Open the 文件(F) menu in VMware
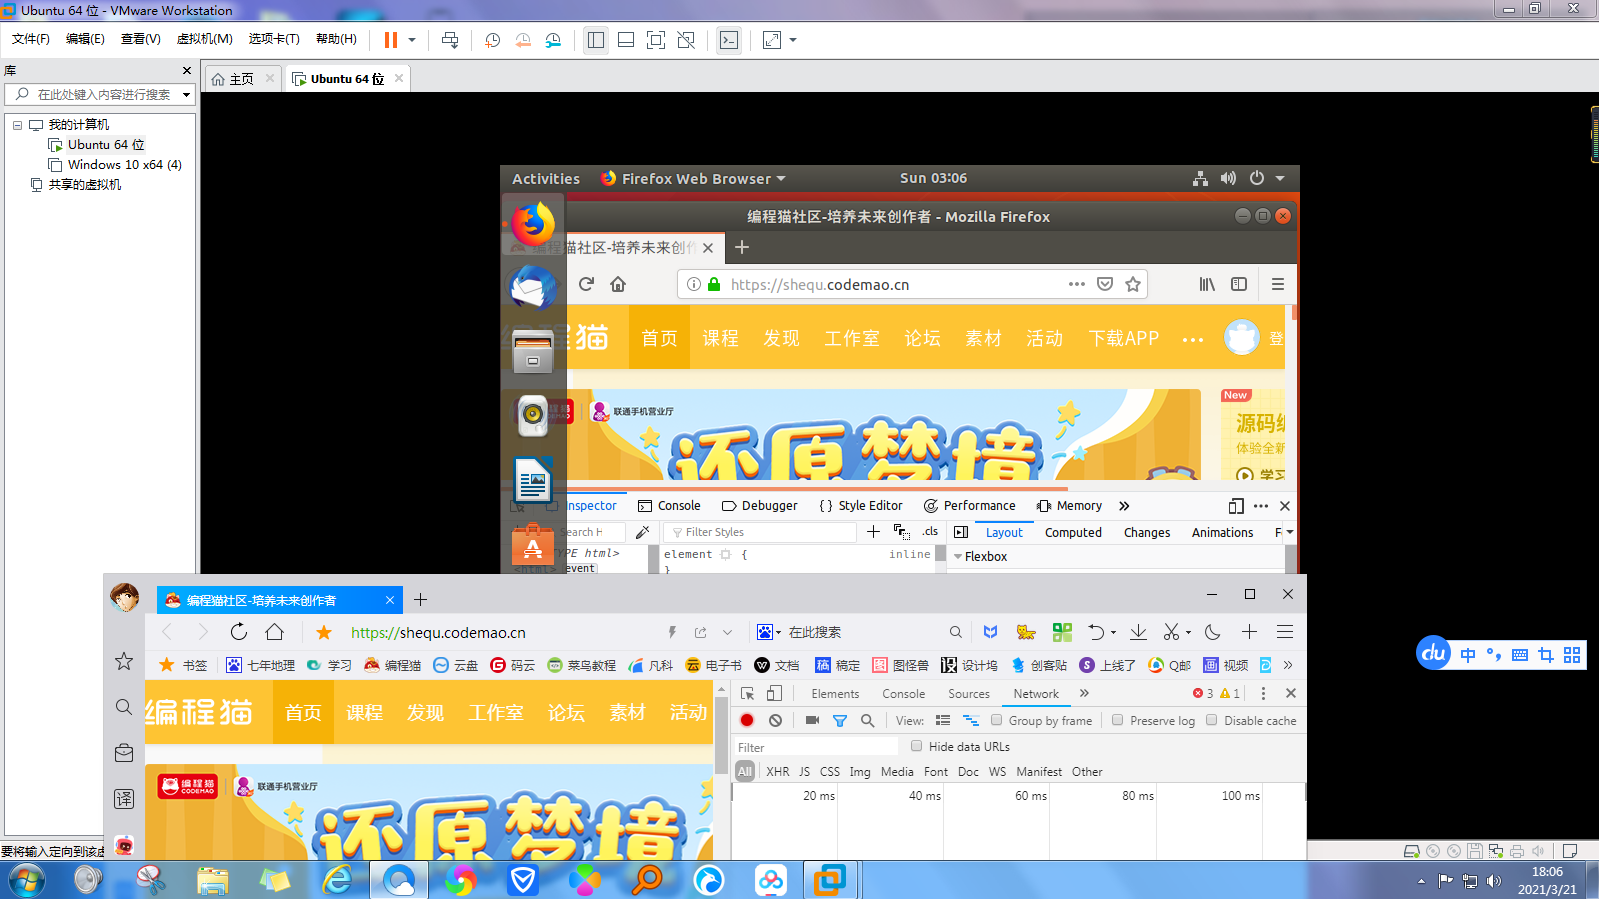Screen dimensions: 1599x899 31,39
